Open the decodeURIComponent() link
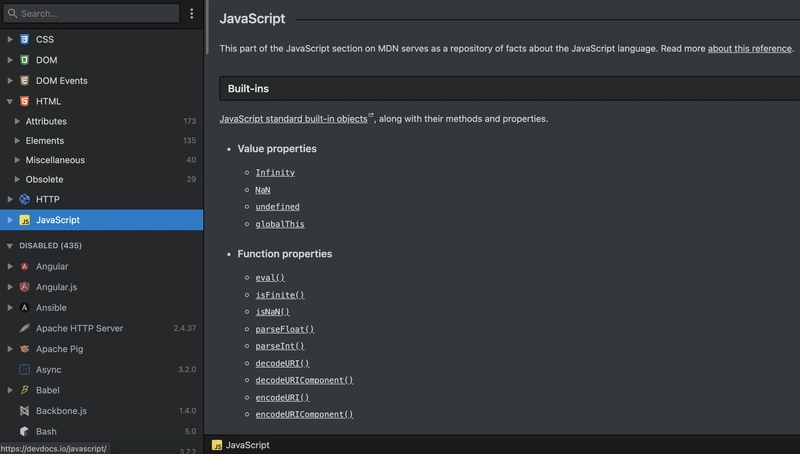The width and height of the screenshot is (800, 454). pyautogui.click(x=304, y=380)
